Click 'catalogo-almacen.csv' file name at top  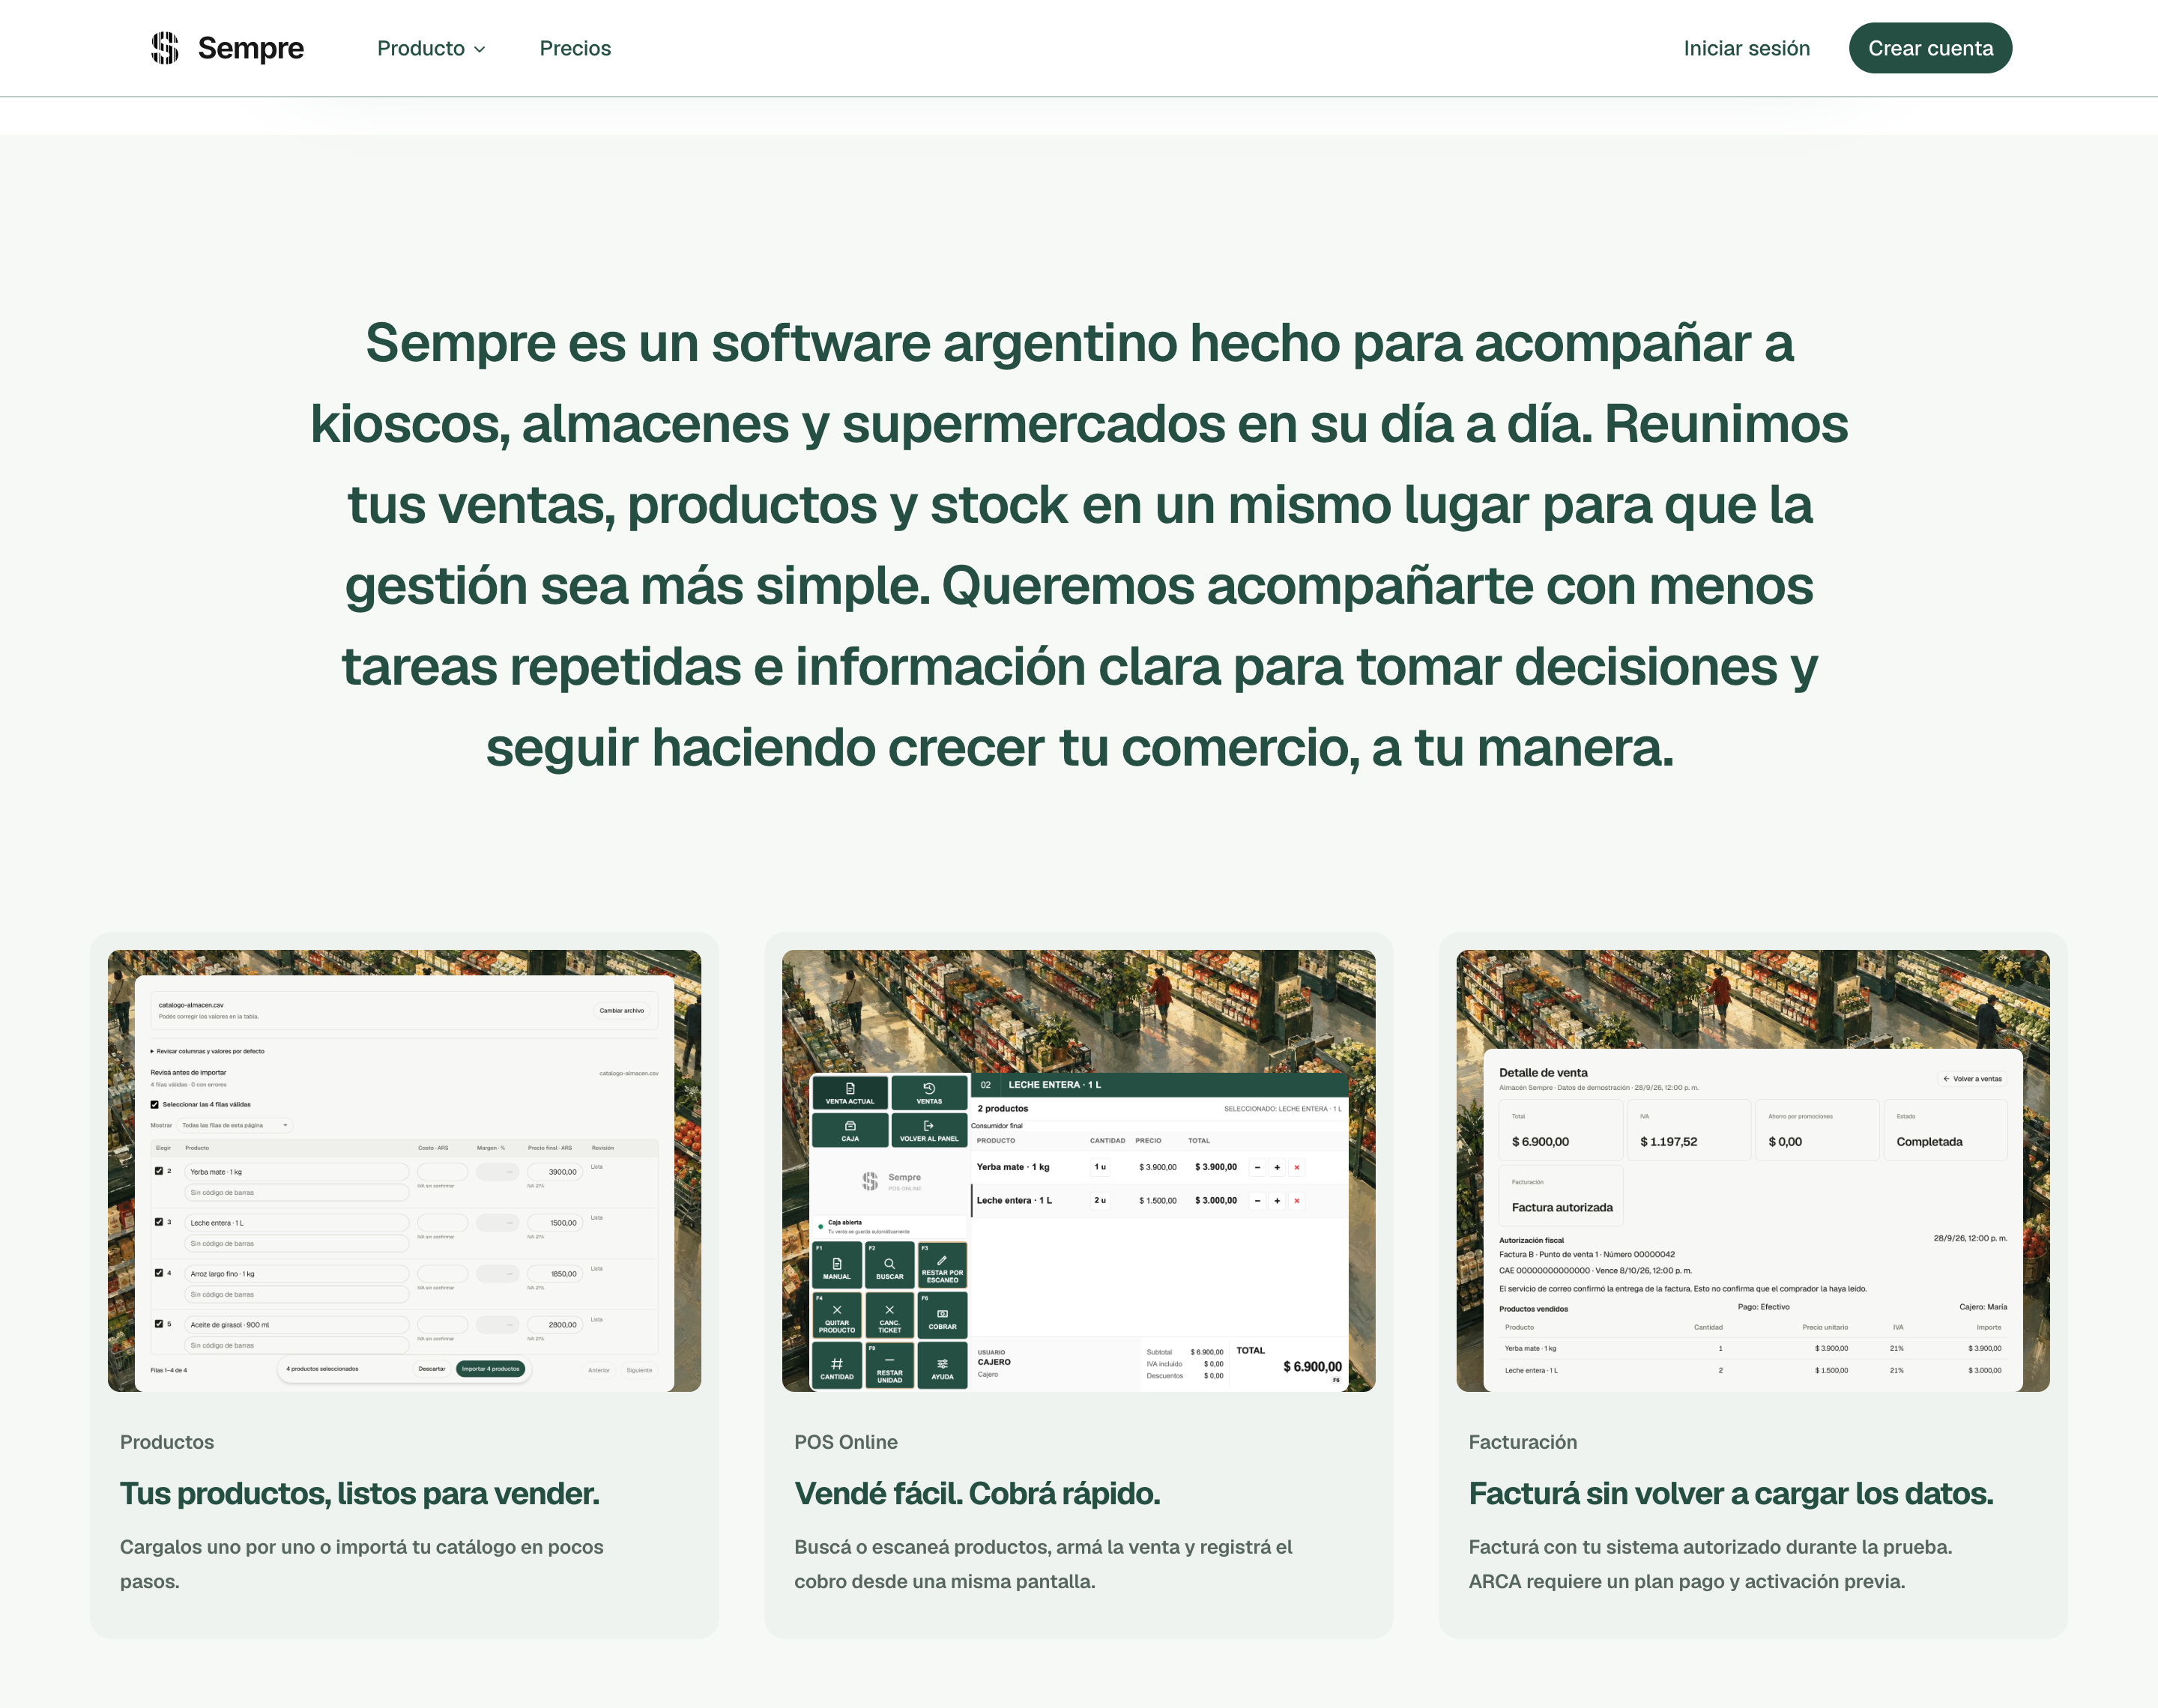point(191,1005)
